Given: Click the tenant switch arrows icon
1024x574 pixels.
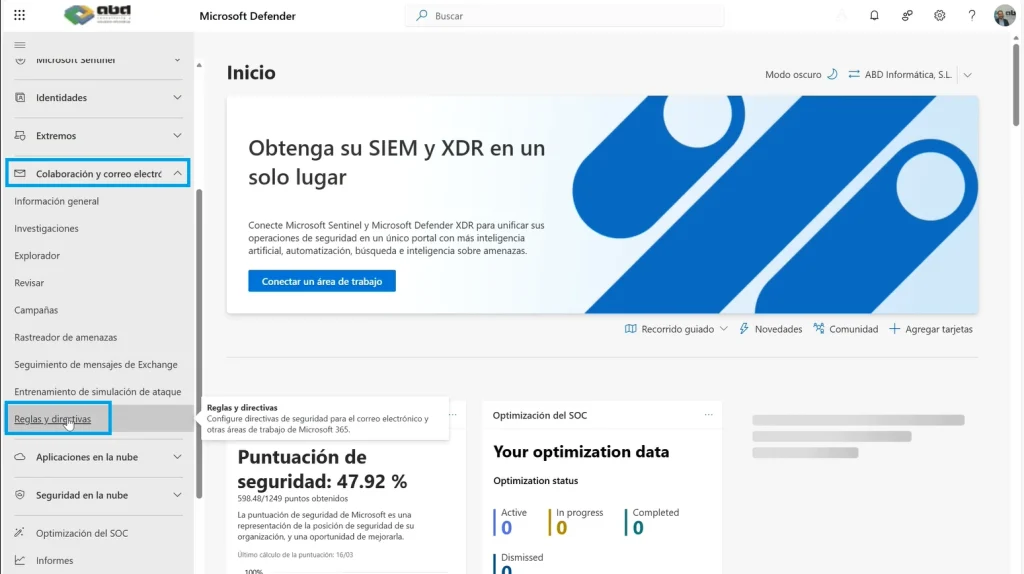Looking at the screenshot, I should pyautogui.click(x=854, y=74).
